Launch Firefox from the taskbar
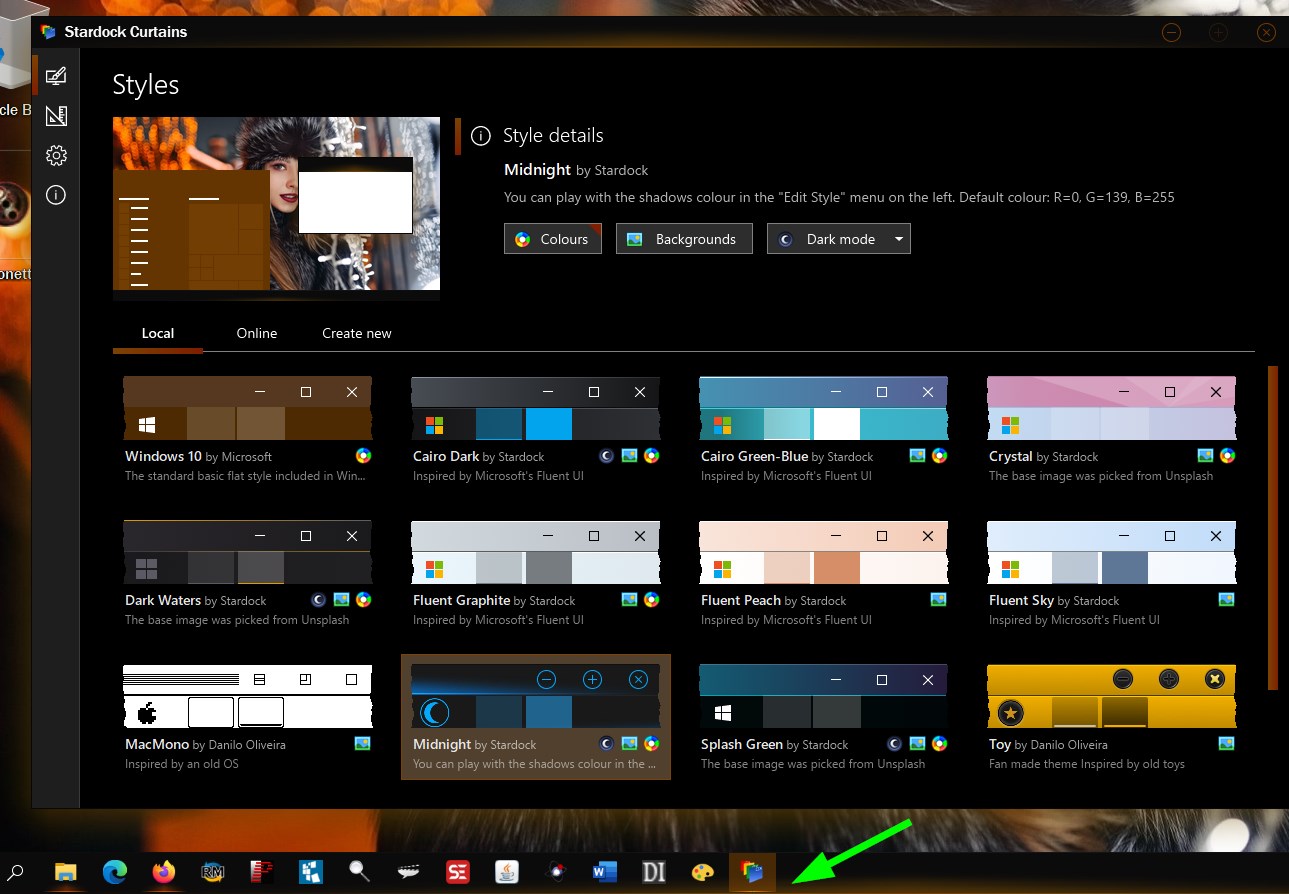The width and height of the screenshot is (1289, 894). 164,872
